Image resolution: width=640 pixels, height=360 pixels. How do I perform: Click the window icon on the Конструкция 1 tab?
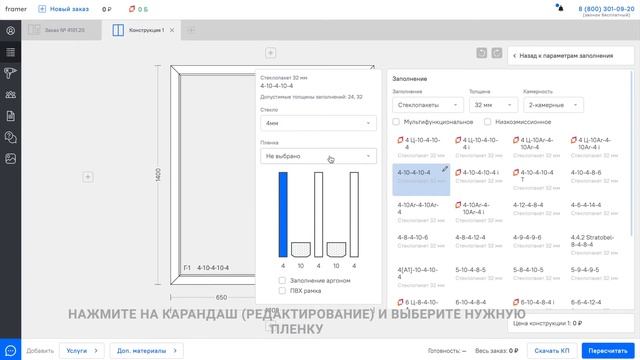pyautogui.click(x=118, y=30)
